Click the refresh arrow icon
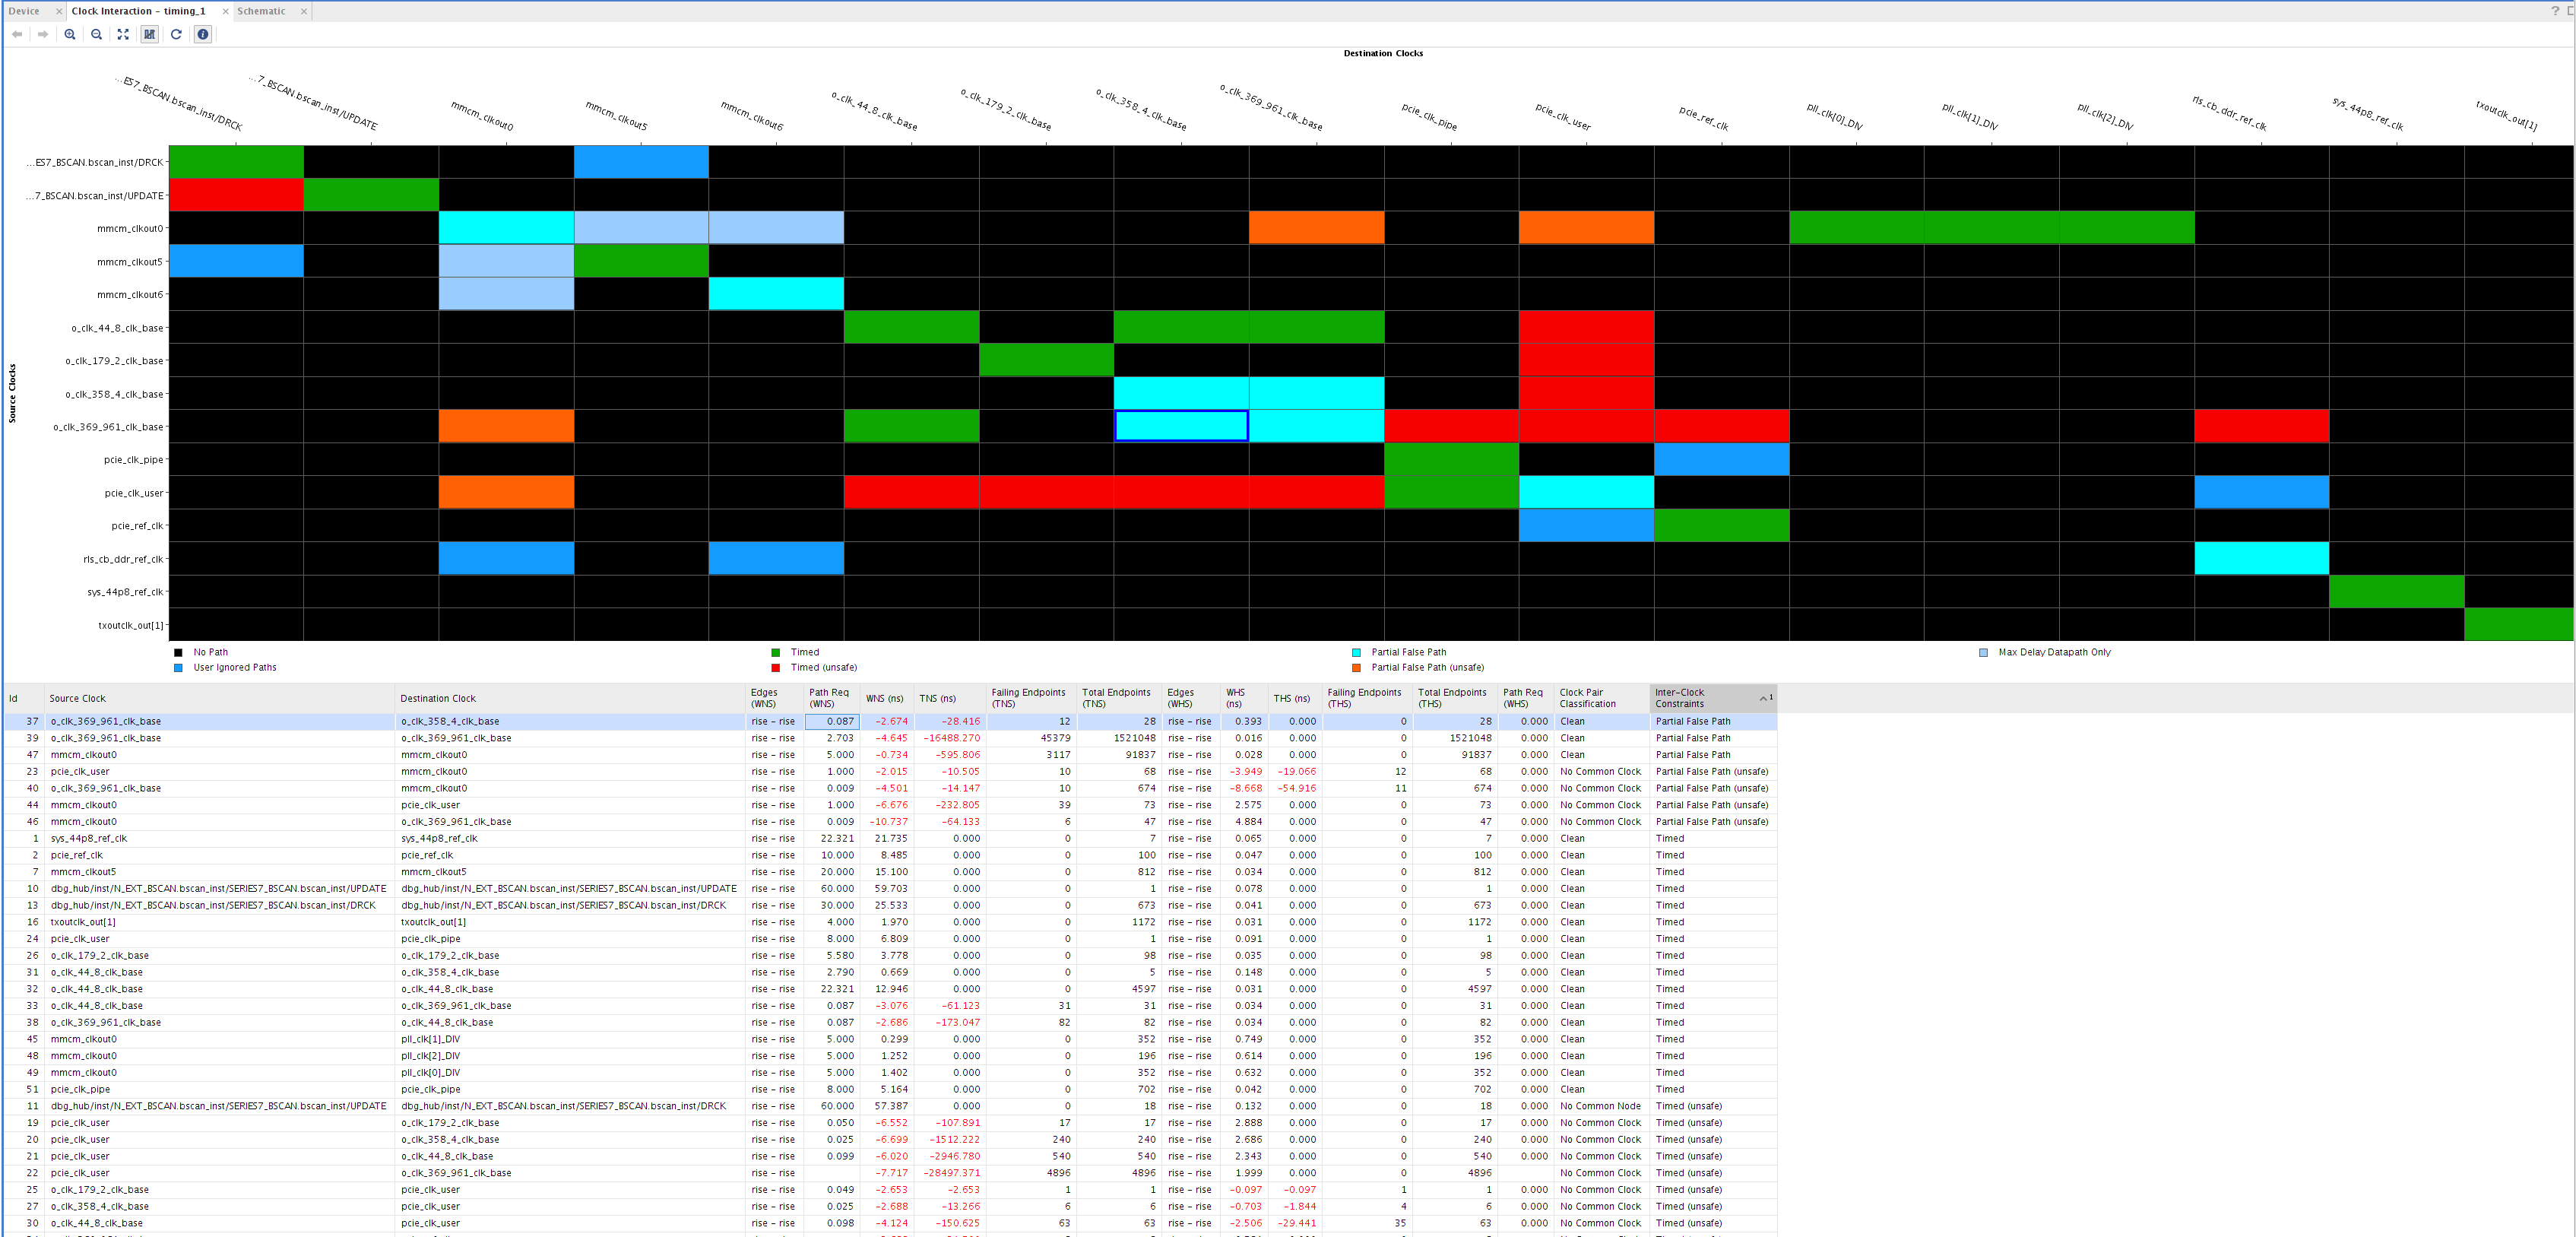Image resolution: width=2576 pixels, height=1237 pixels. (x=176, y=34)
